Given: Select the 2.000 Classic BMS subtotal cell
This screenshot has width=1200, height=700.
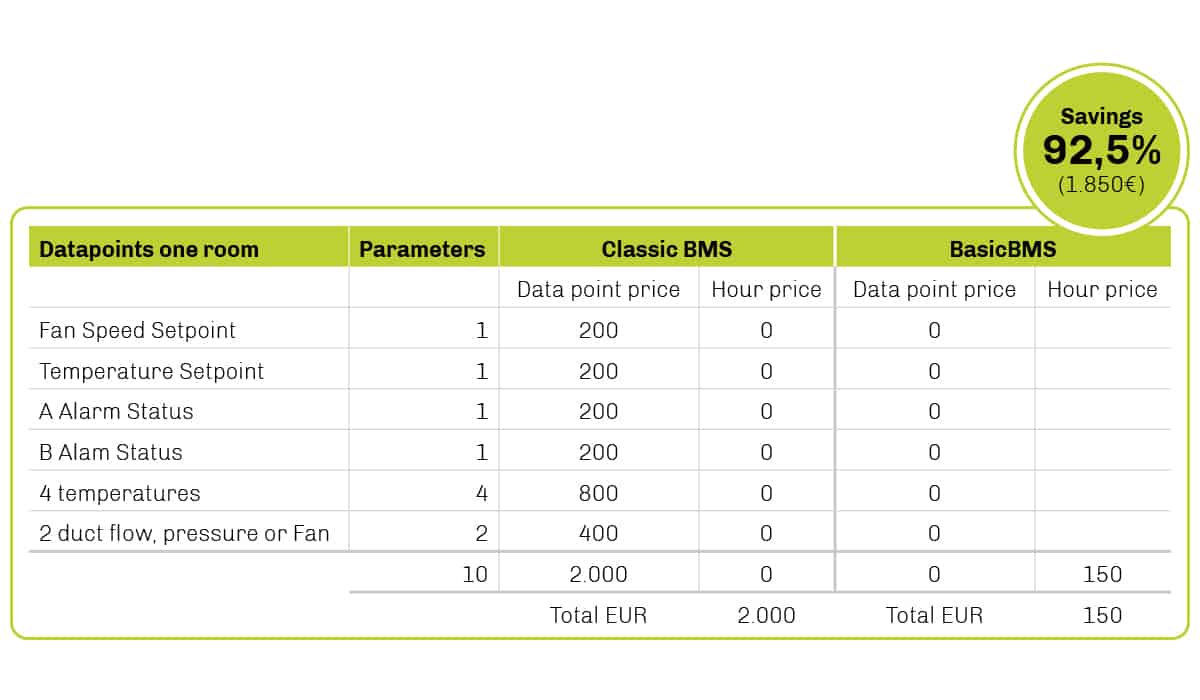Looking at the screenshot, I should (599, 574).
